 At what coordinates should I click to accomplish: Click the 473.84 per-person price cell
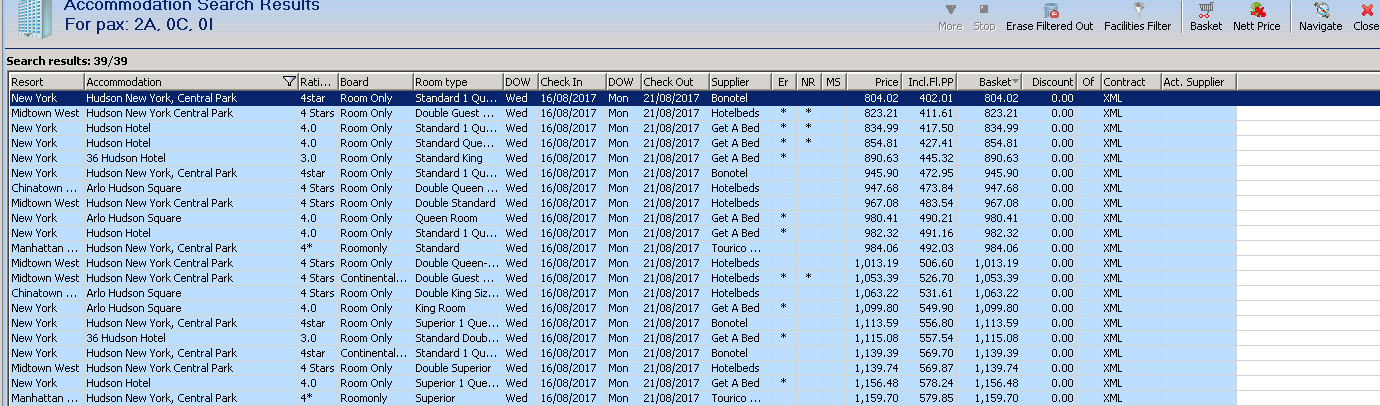(x=930, y=188)
